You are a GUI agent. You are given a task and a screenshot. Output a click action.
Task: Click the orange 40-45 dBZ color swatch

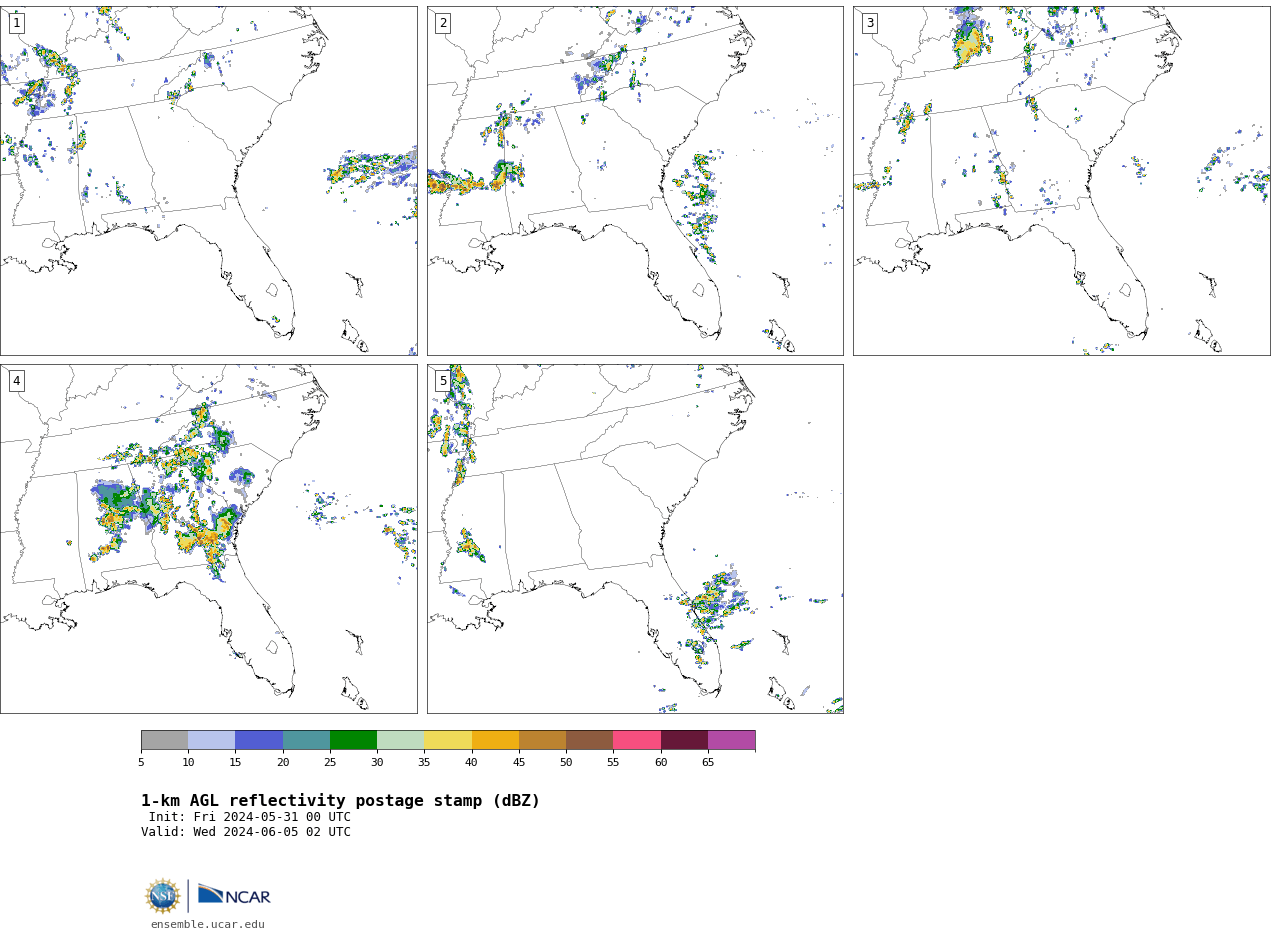coord(495,740)
